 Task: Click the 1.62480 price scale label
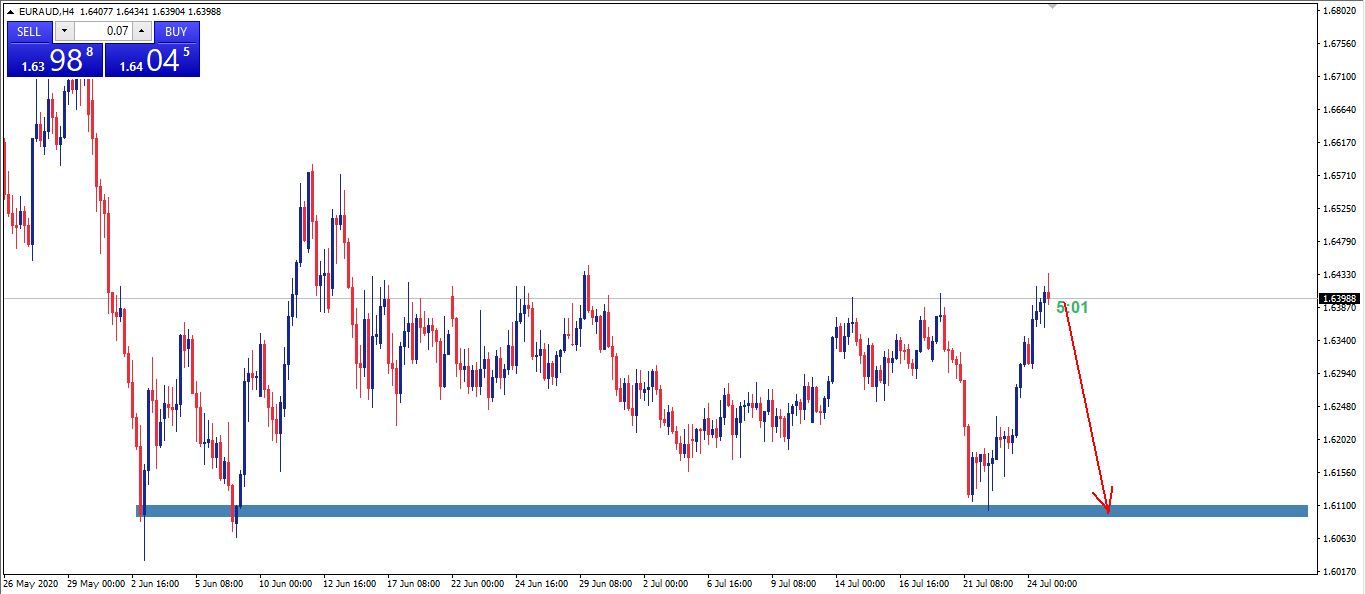pos(1338,407)
